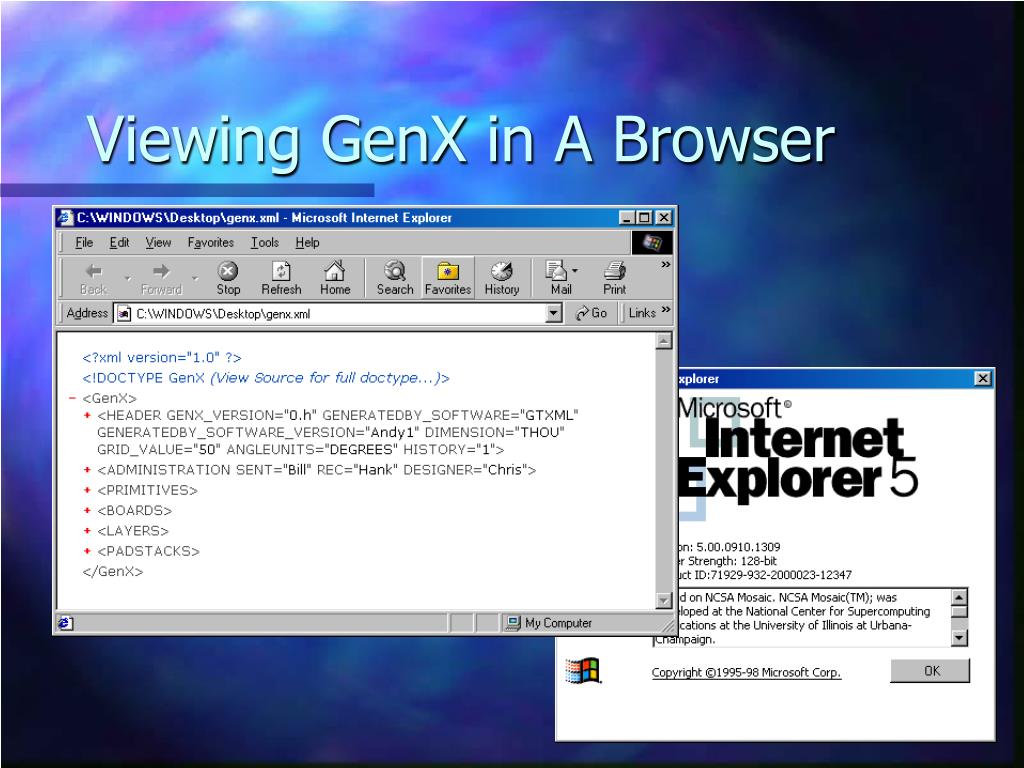Screen dimensions: 1024x768
Task: Click the Back arrow toolbar button
Action: (94, 278)
